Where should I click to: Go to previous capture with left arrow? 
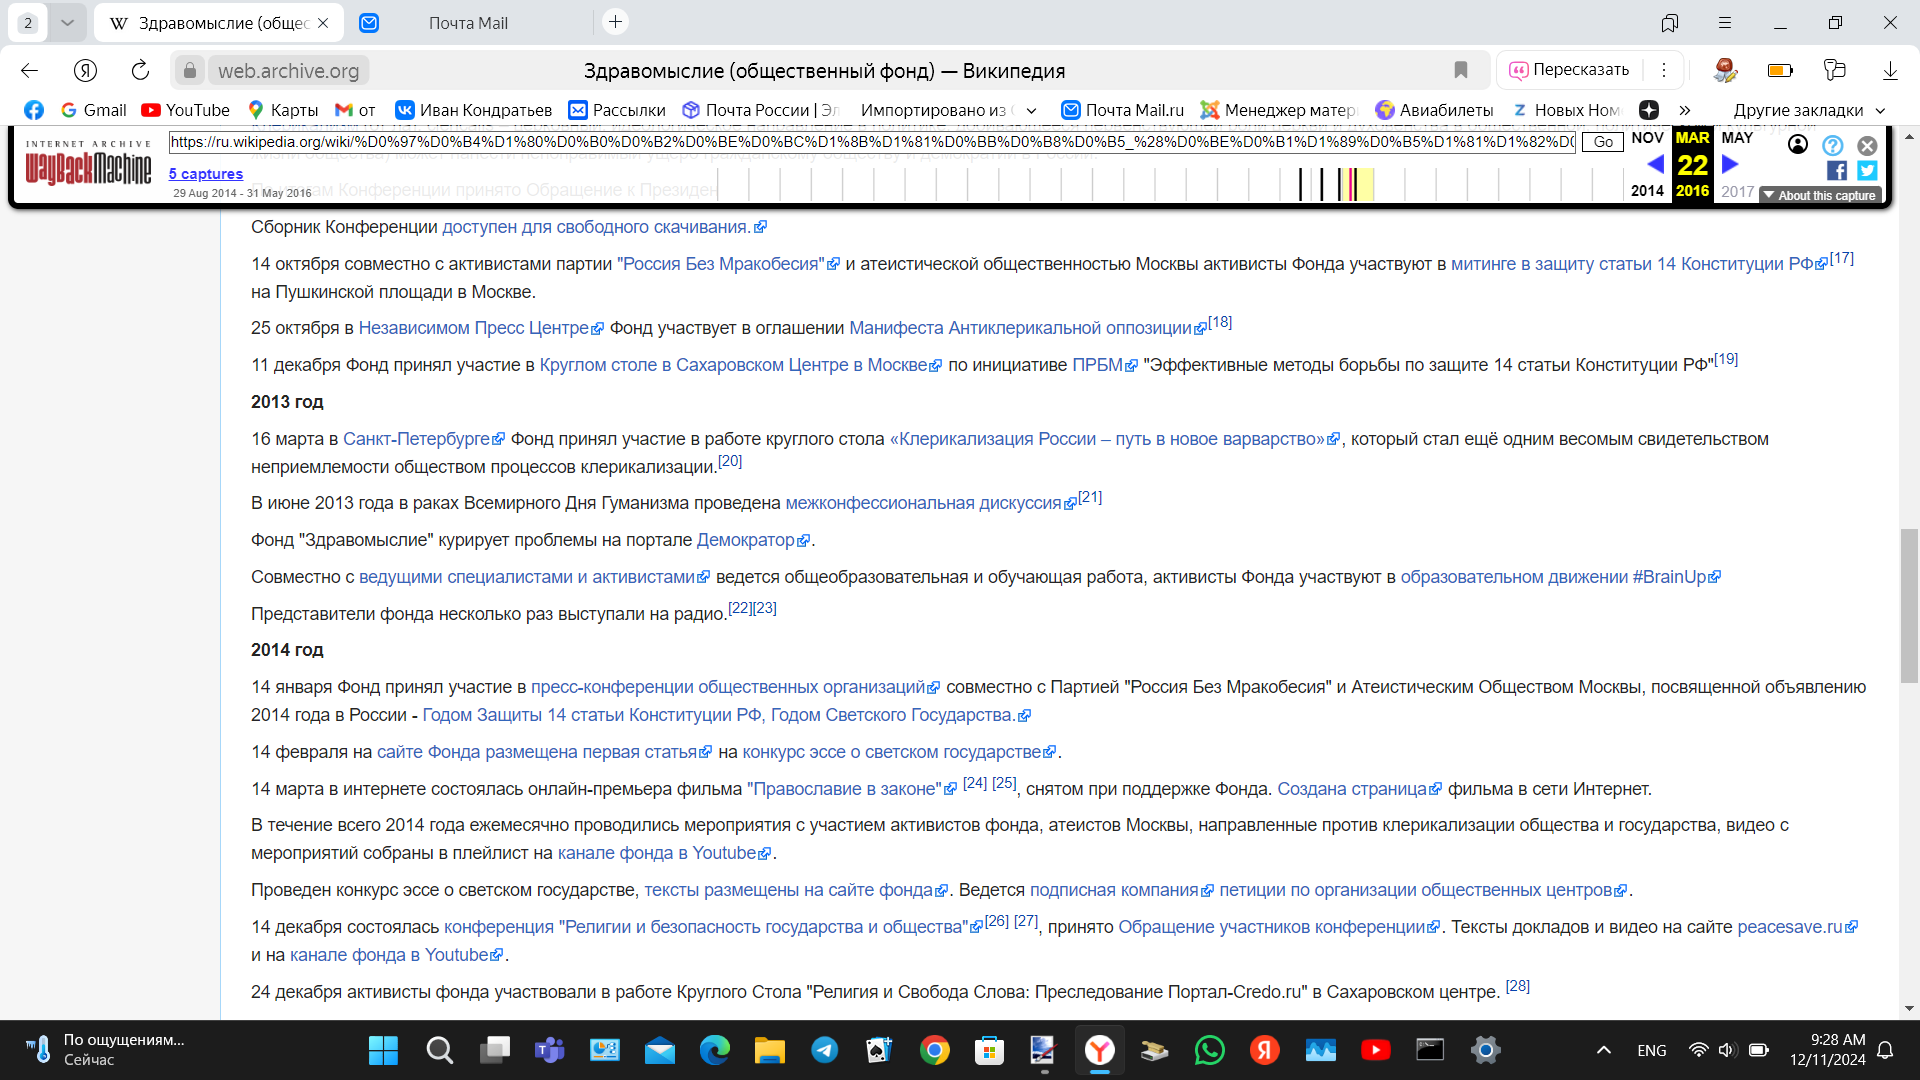tap(1655, 164)
